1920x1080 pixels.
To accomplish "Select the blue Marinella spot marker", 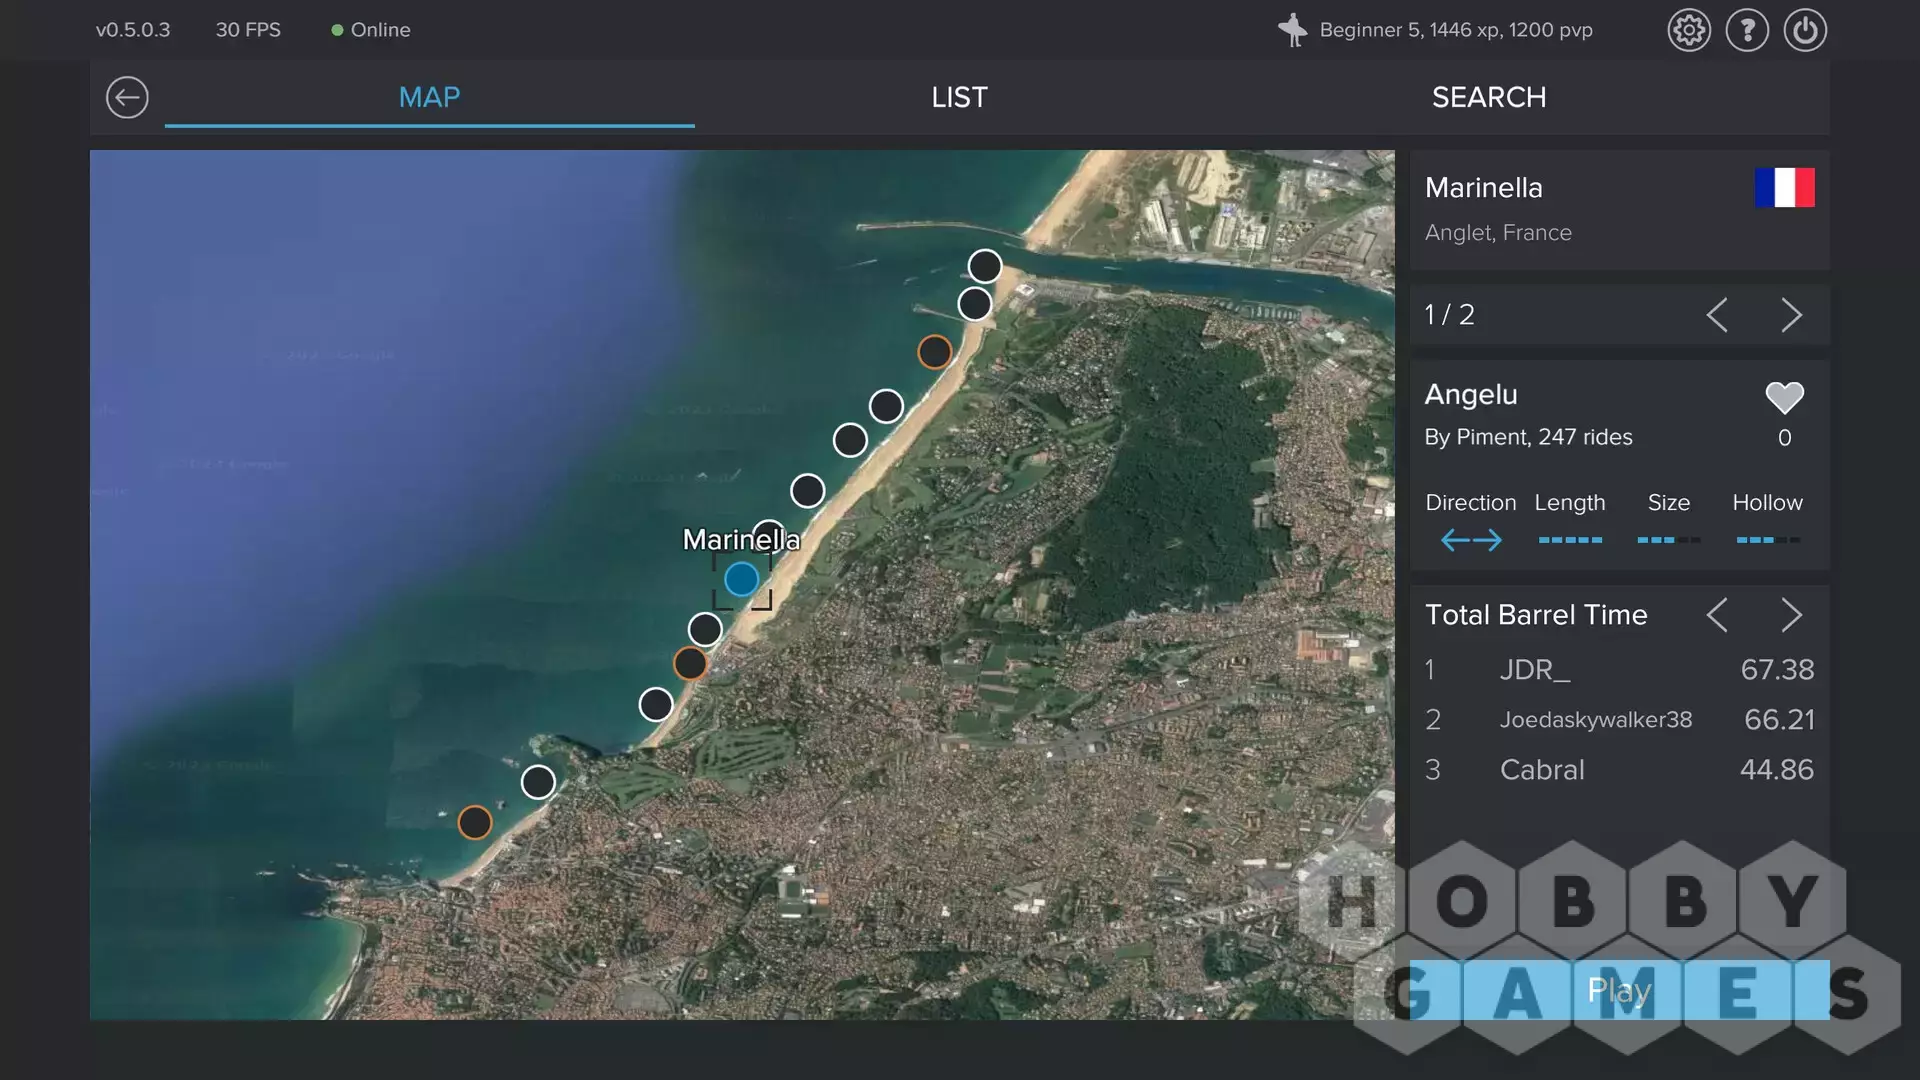I will [x=741, y=579].
